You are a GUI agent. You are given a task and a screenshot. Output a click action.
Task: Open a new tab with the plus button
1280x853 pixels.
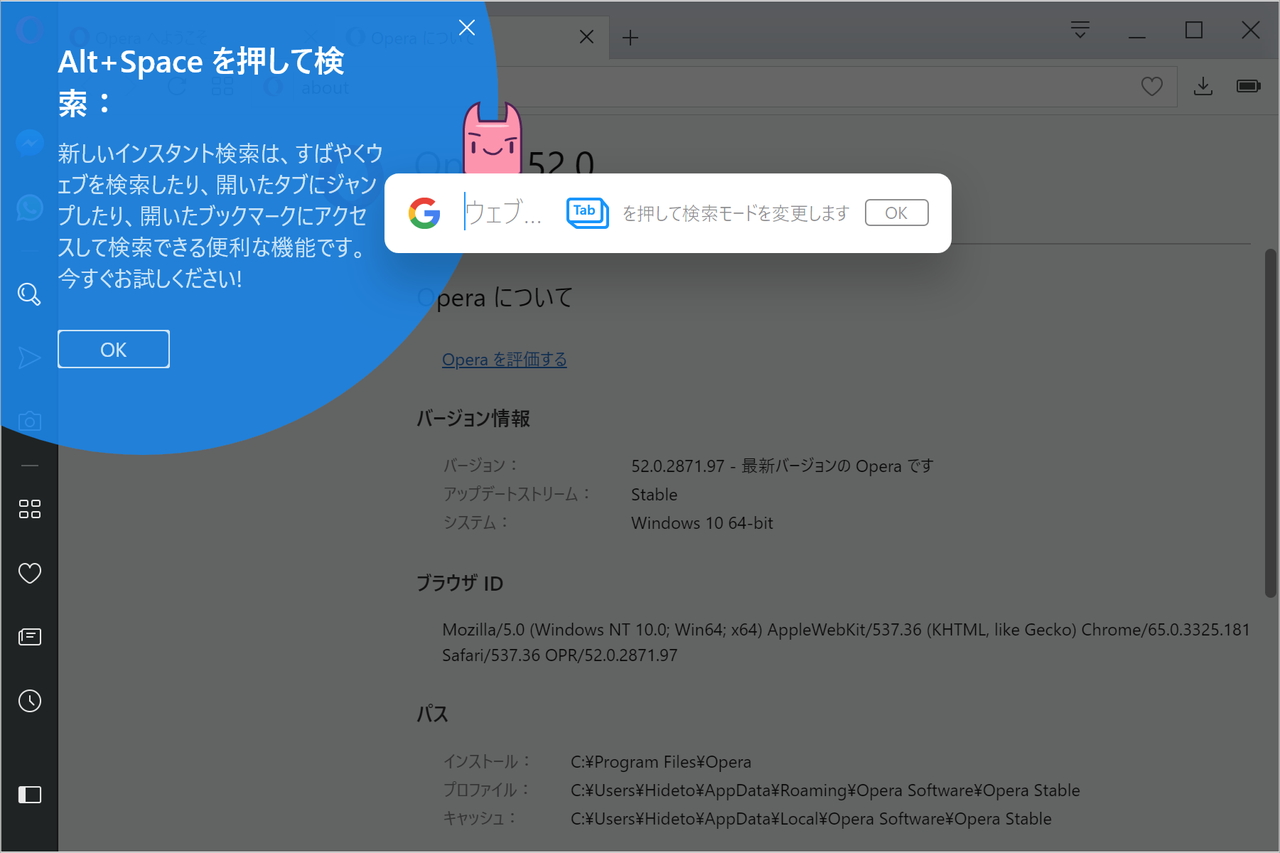[630, 37]
